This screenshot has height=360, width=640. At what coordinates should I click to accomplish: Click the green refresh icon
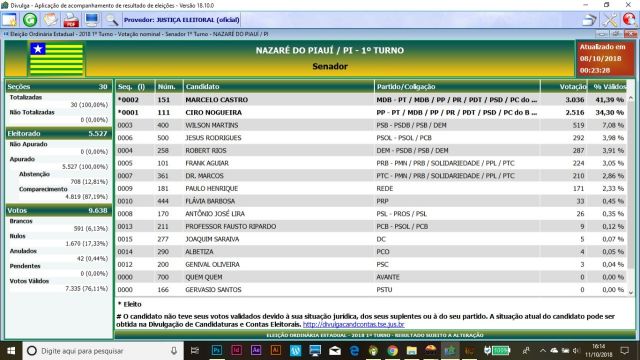point(30,20)
